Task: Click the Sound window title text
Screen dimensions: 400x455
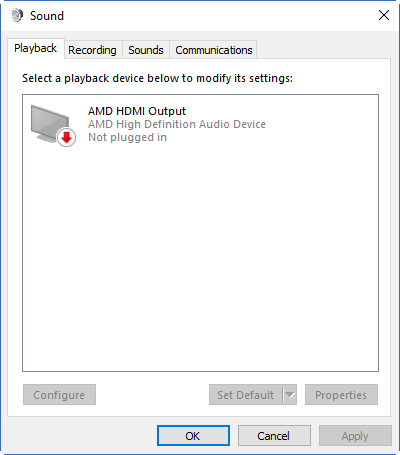Action: coord(47,16)
